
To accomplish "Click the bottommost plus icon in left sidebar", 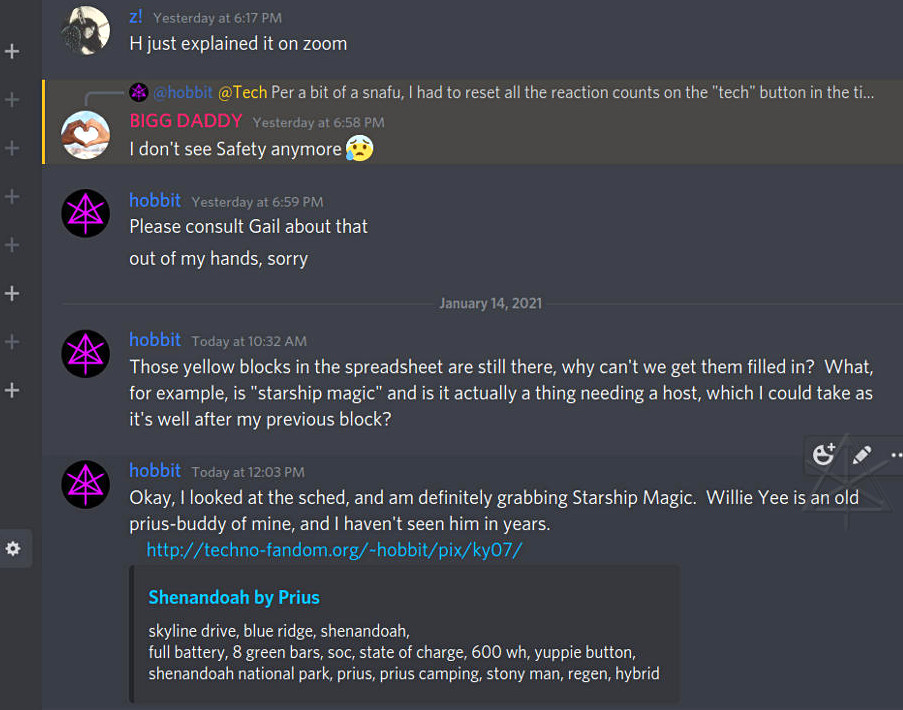I will pyautogui.click(x=13, y=390).
